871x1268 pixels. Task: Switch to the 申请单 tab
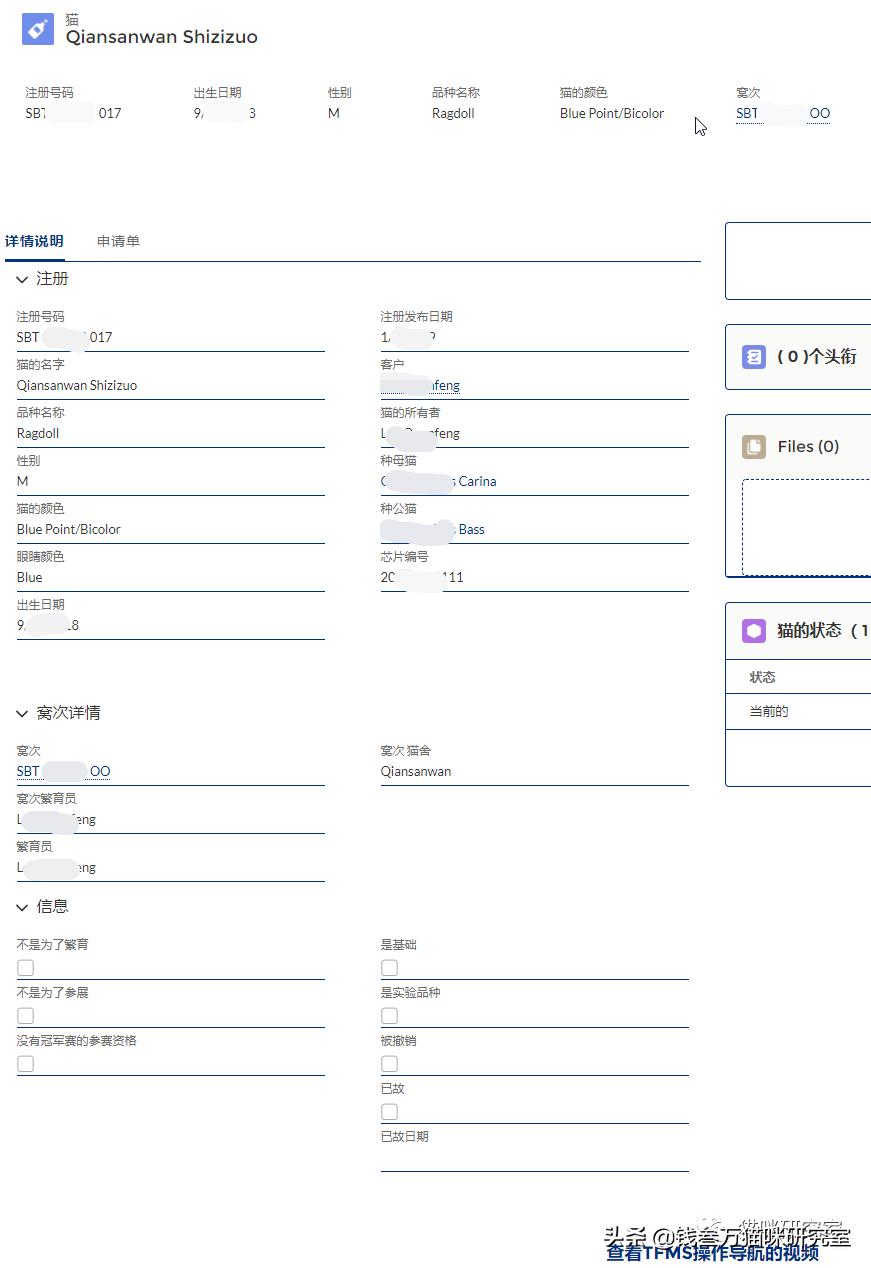[x=118, y=241]
